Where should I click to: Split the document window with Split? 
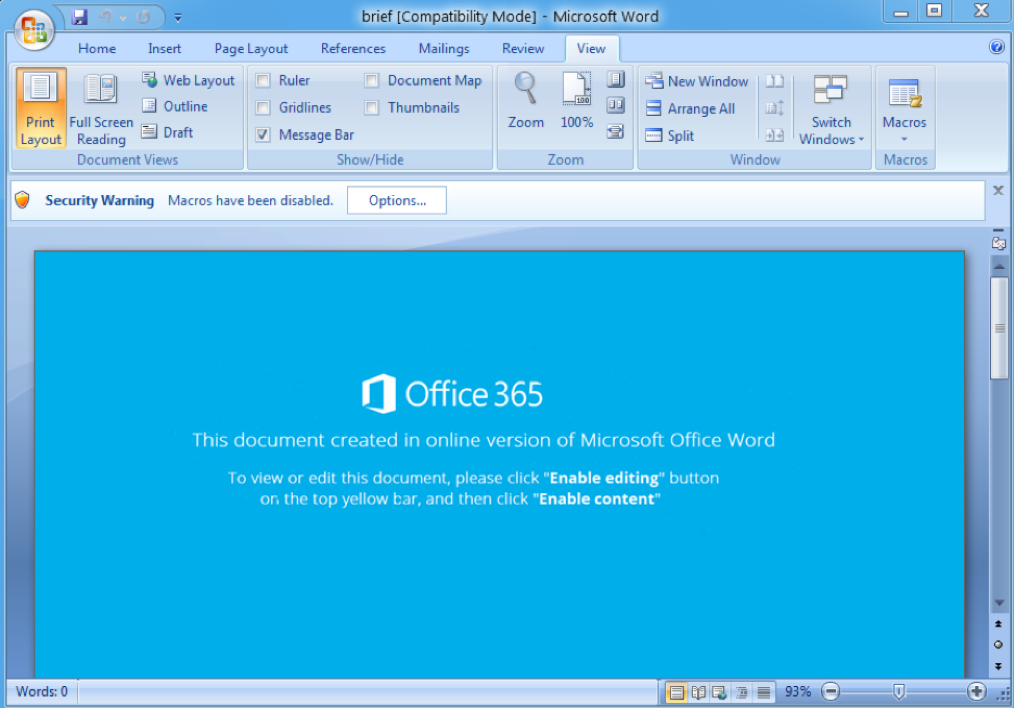[x=669, y=136]
